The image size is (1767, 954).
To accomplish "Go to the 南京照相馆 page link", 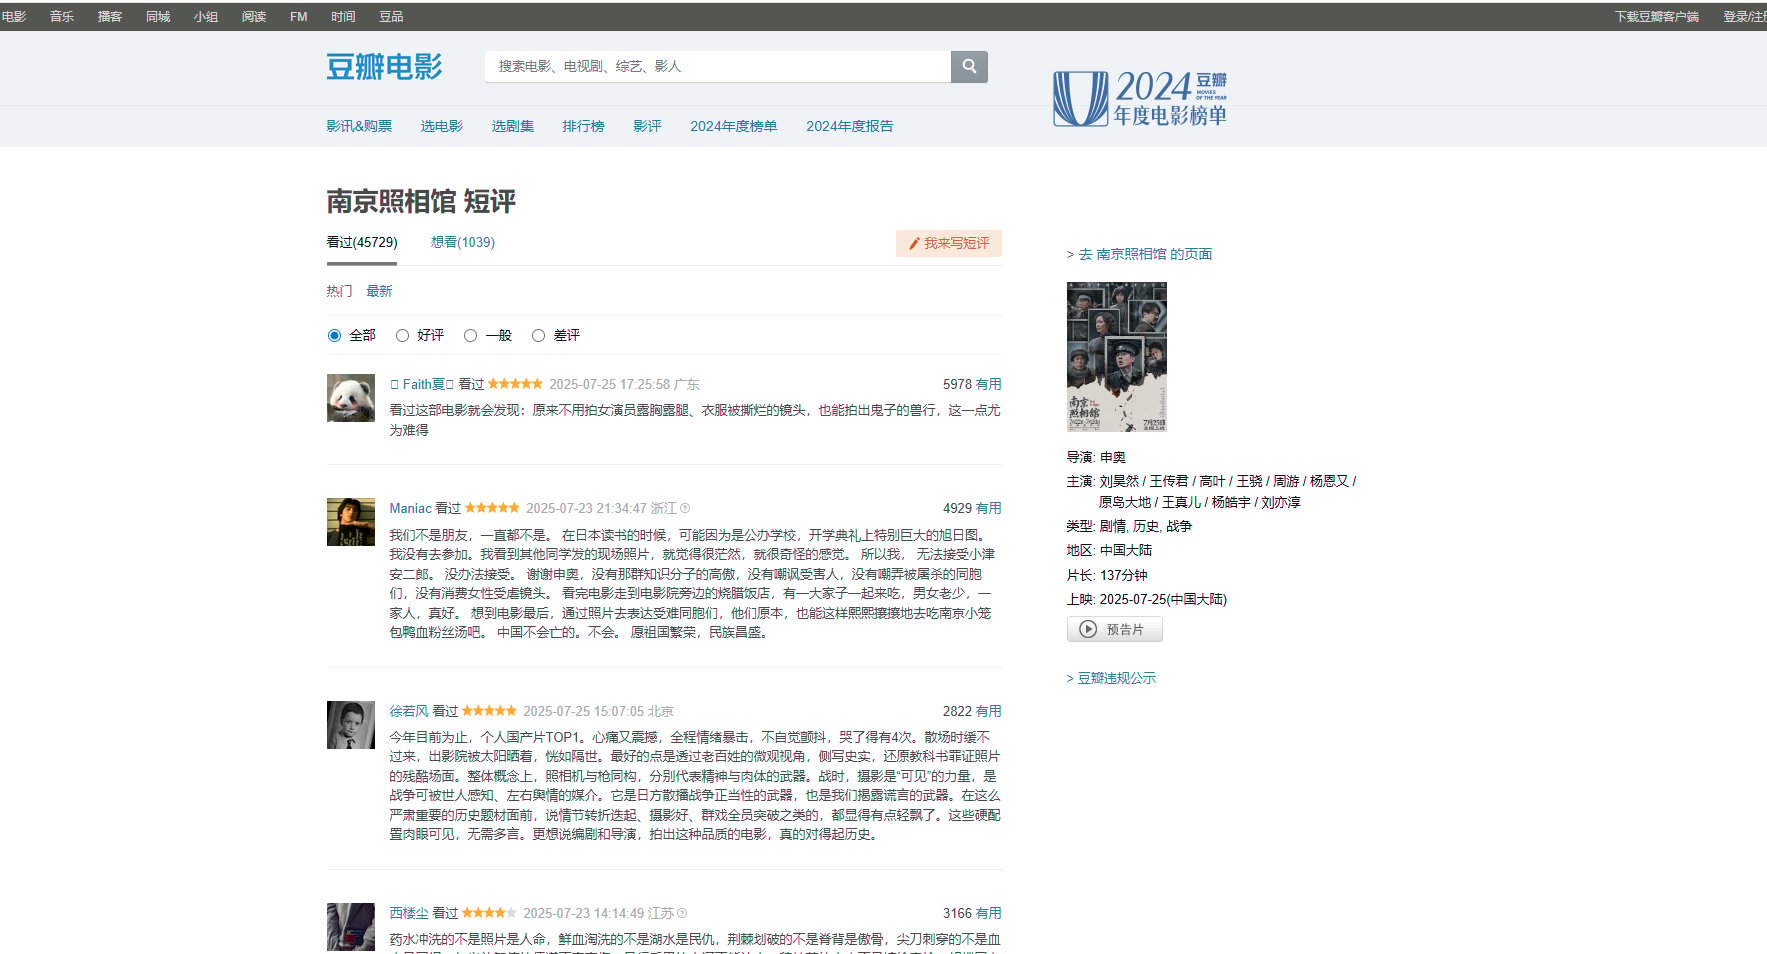I will 1145,254.
